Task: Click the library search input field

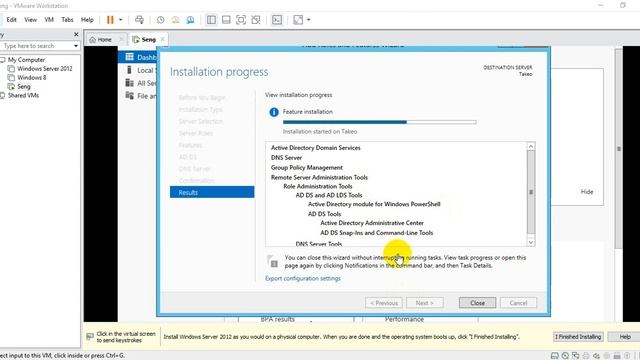Action: 36,46
